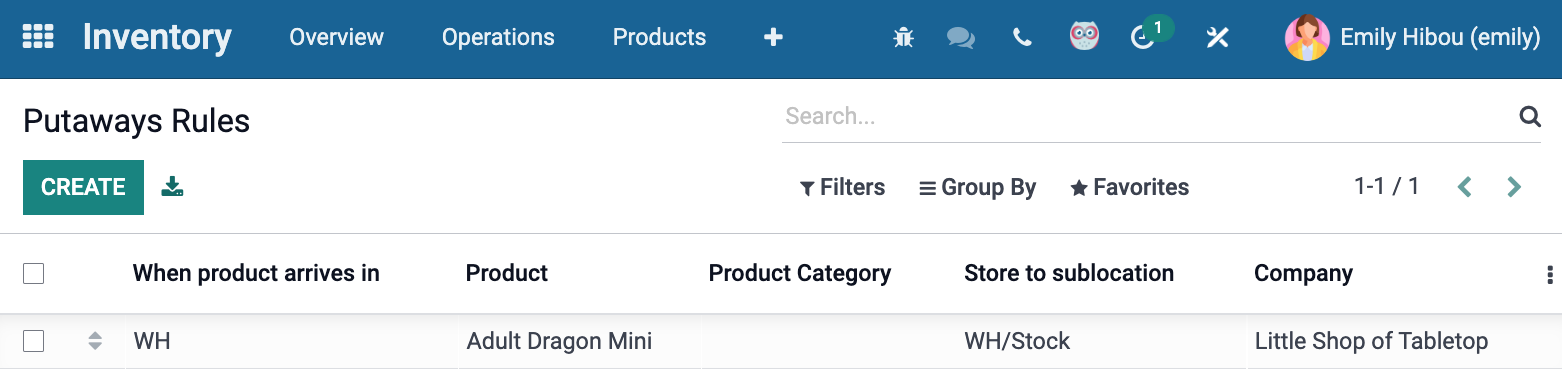1562x386 pixels.
Task: Click the import records download icon
Action: coord(172,187)
